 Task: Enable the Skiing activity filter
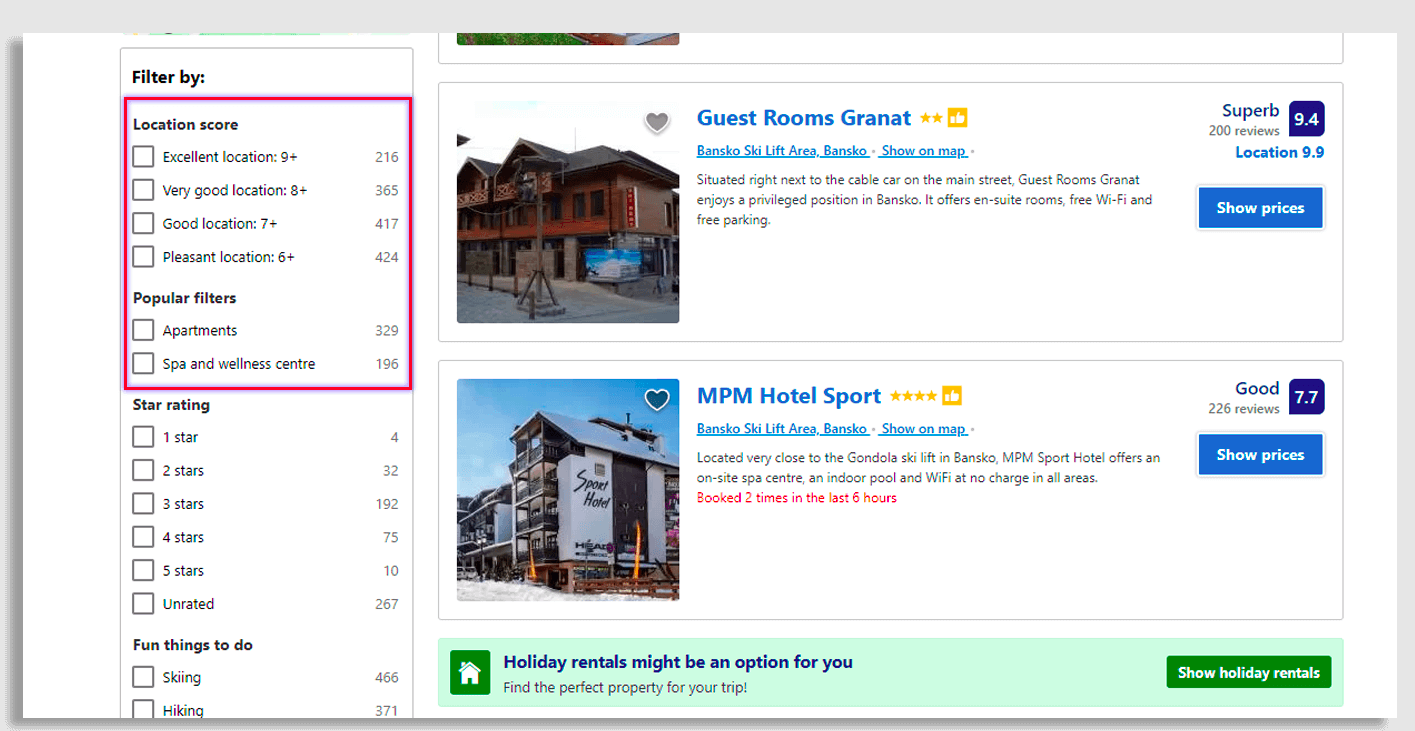click(144, 677)
